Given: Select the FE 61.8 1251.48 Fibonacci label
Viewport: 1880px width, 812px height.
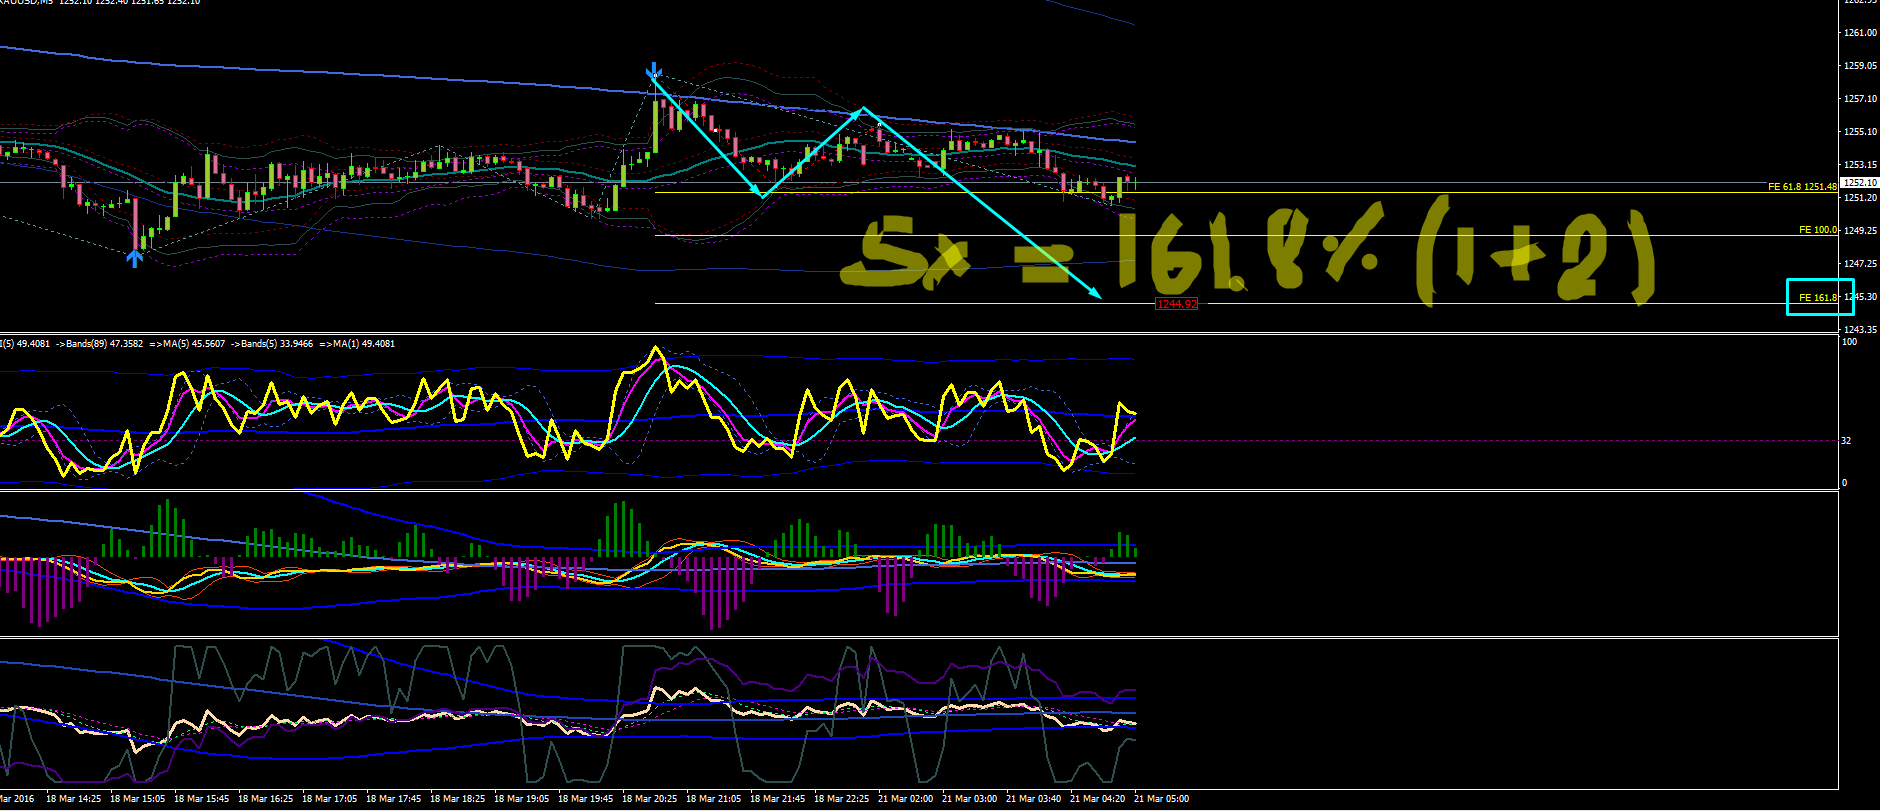Looking at the screenshot, I should click(x=1802, y=187).
